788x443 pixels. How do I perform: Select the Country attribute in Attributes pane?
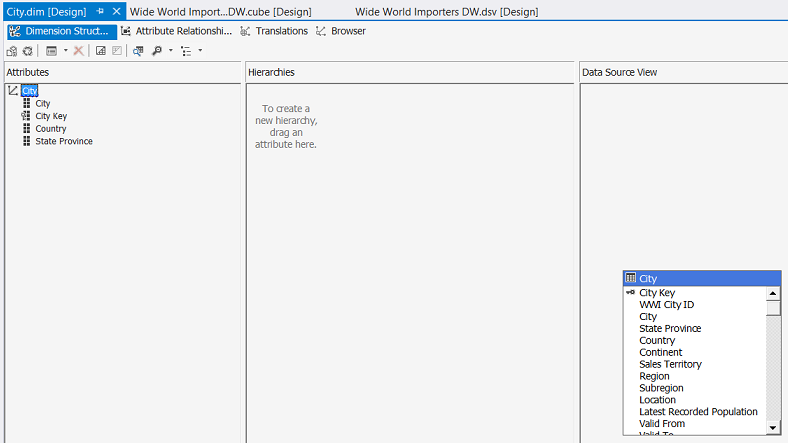(x=51, y=129)
